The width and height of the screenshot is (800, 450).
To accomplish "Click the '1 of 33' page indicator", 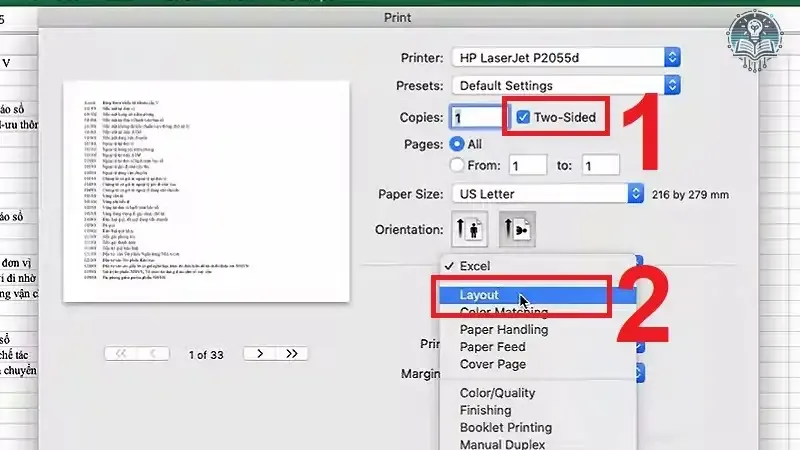I will [206, 355].
